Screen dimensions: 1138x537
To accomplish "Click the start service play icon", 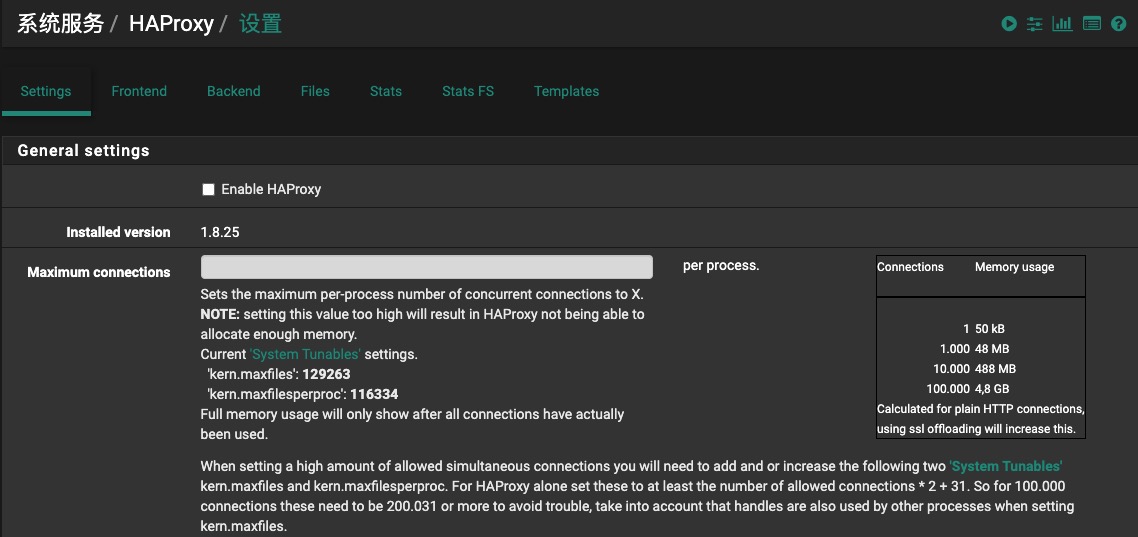I will pos(1009,24).
